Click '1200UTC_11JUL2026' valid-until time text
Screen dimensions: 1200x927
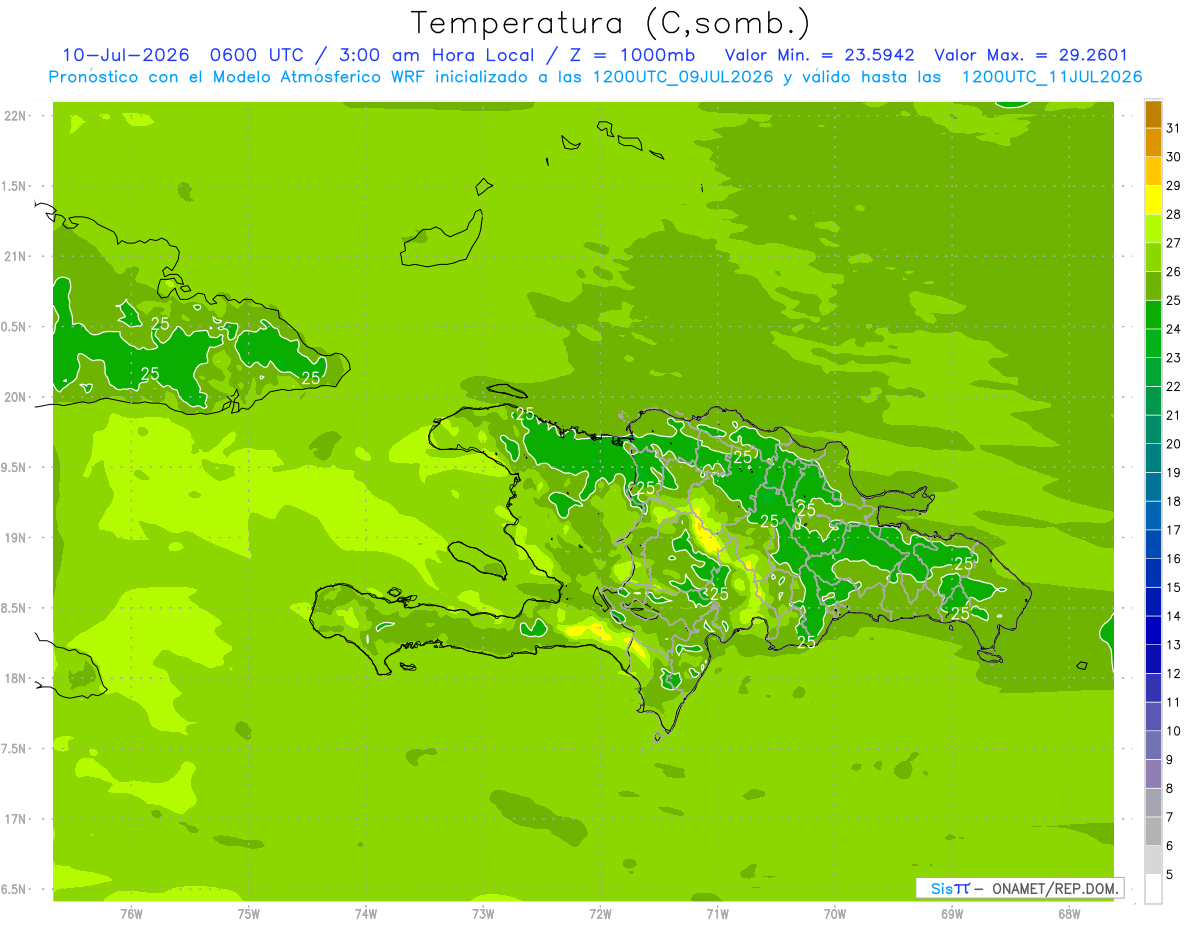[x=1052, y=77]
